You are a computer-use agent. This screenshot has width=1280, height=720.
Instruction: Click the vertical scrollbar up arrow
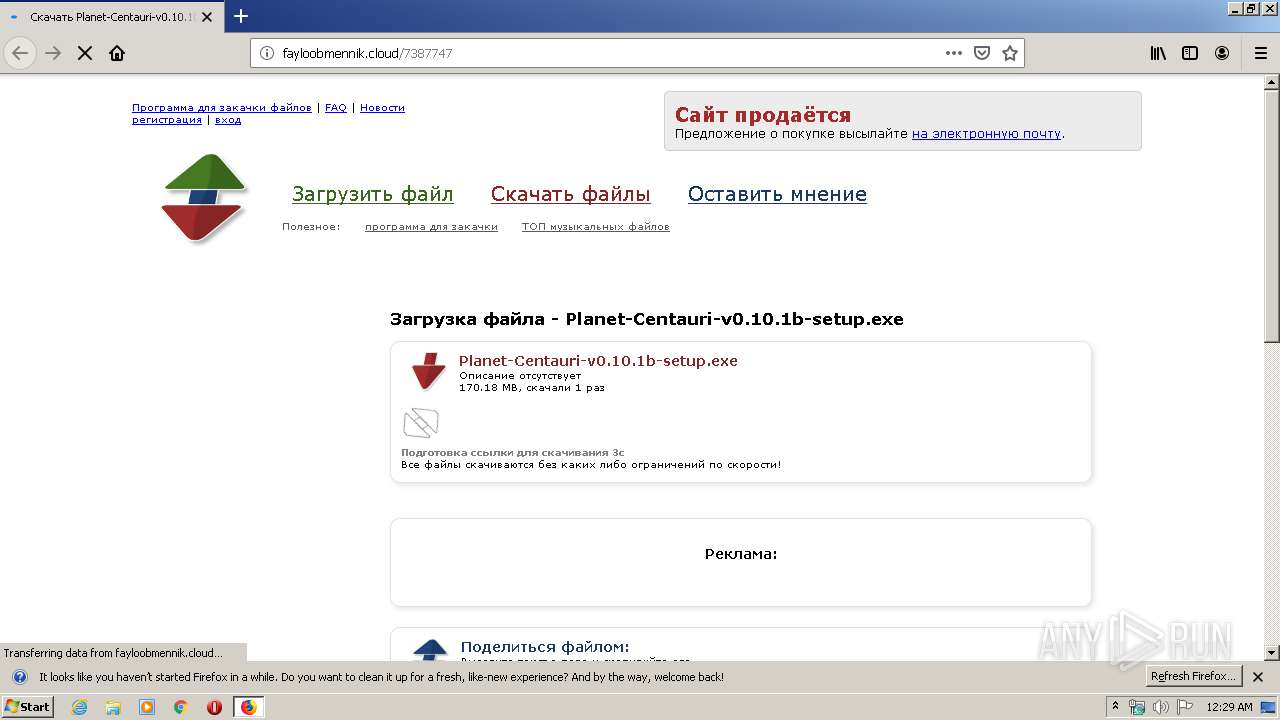(x=1271, y=82)
